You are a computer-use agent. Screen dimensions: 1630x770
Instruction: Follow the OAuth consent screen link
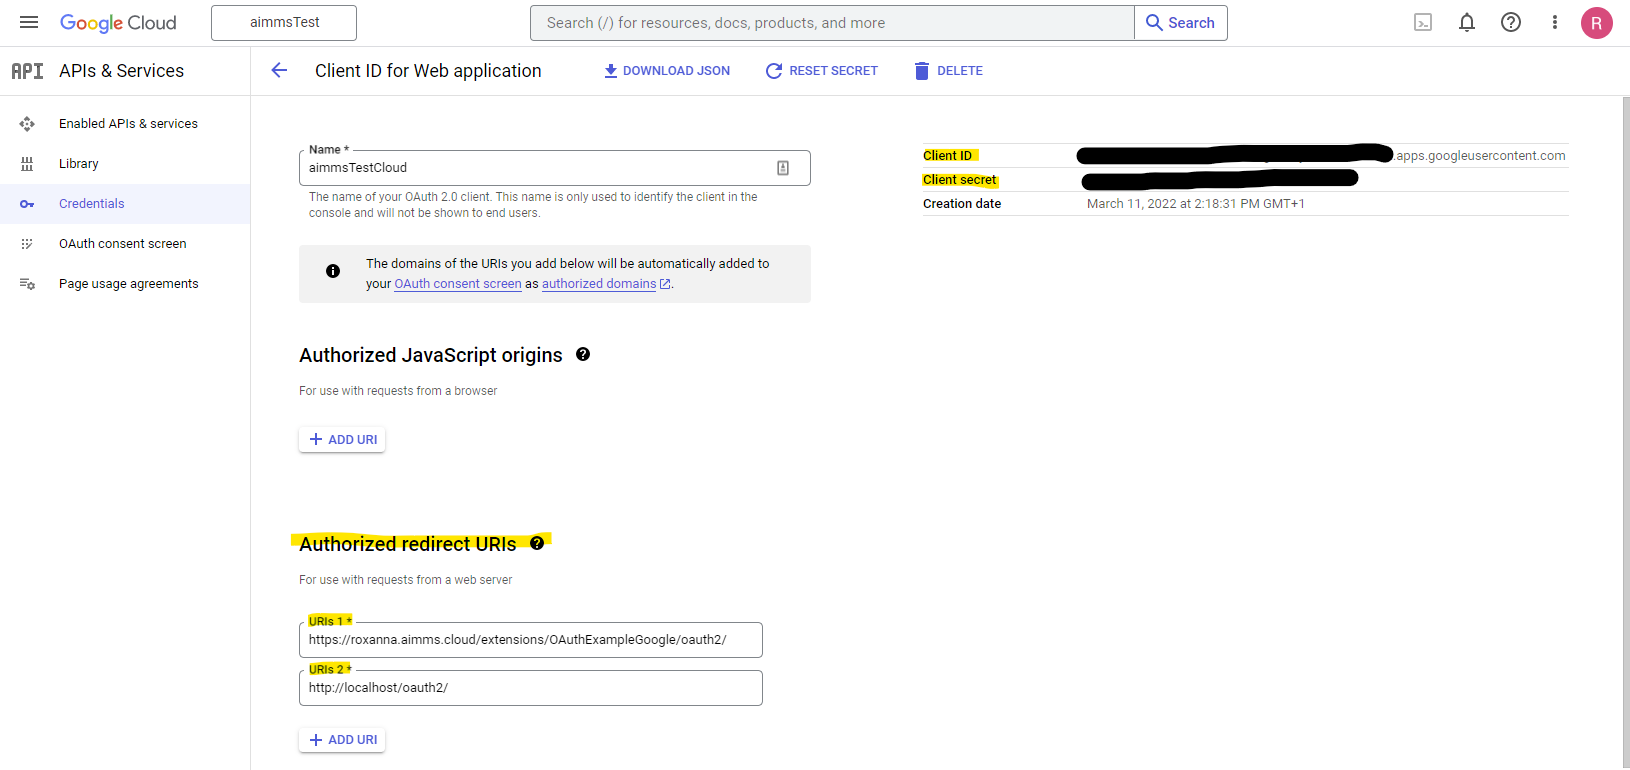(458, 284)
